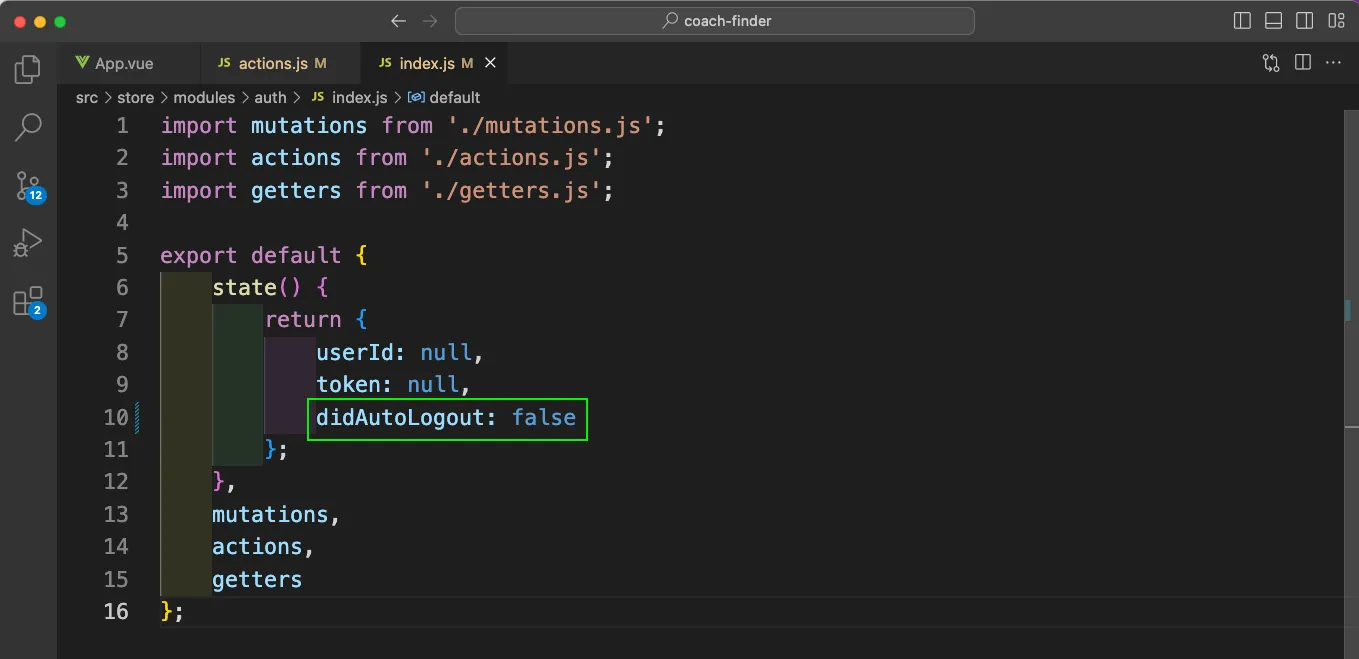Click the './mutations.js' import path

[x=550, y=126]
